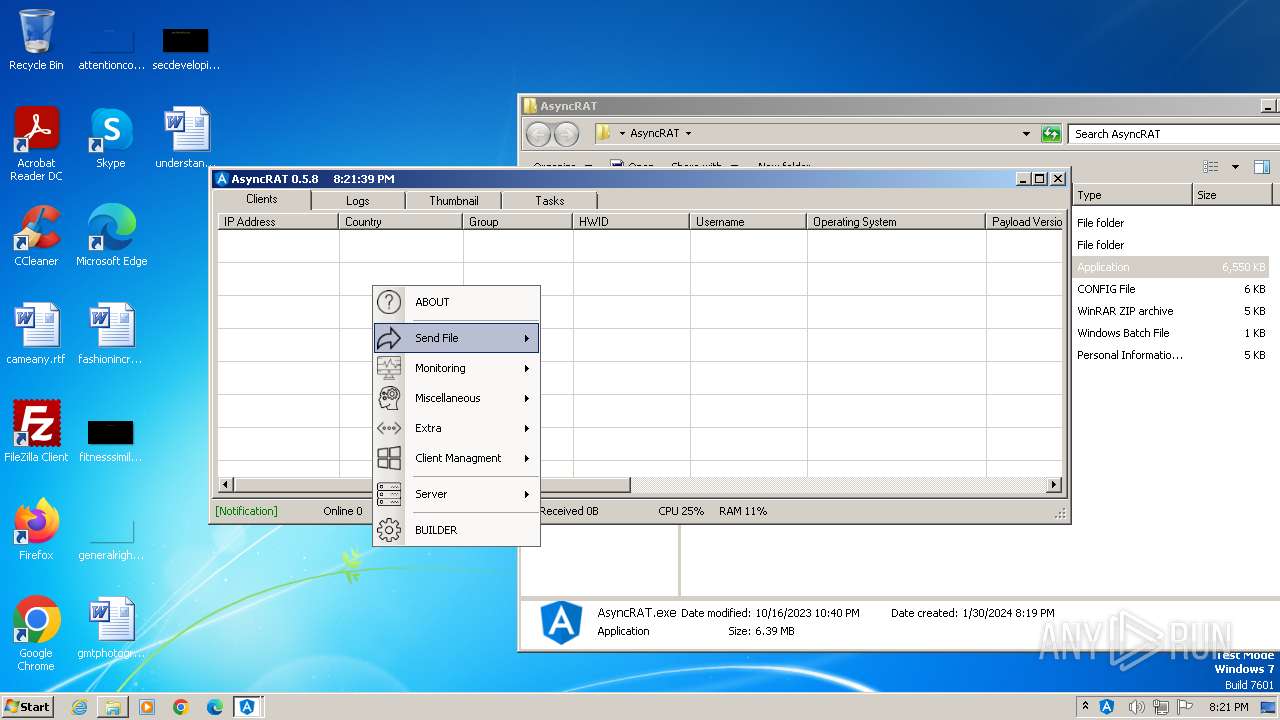This screenshot has height=720, width=1280.
Task: Open Microsoft Edge desktop shortcut
Action: 111,236
